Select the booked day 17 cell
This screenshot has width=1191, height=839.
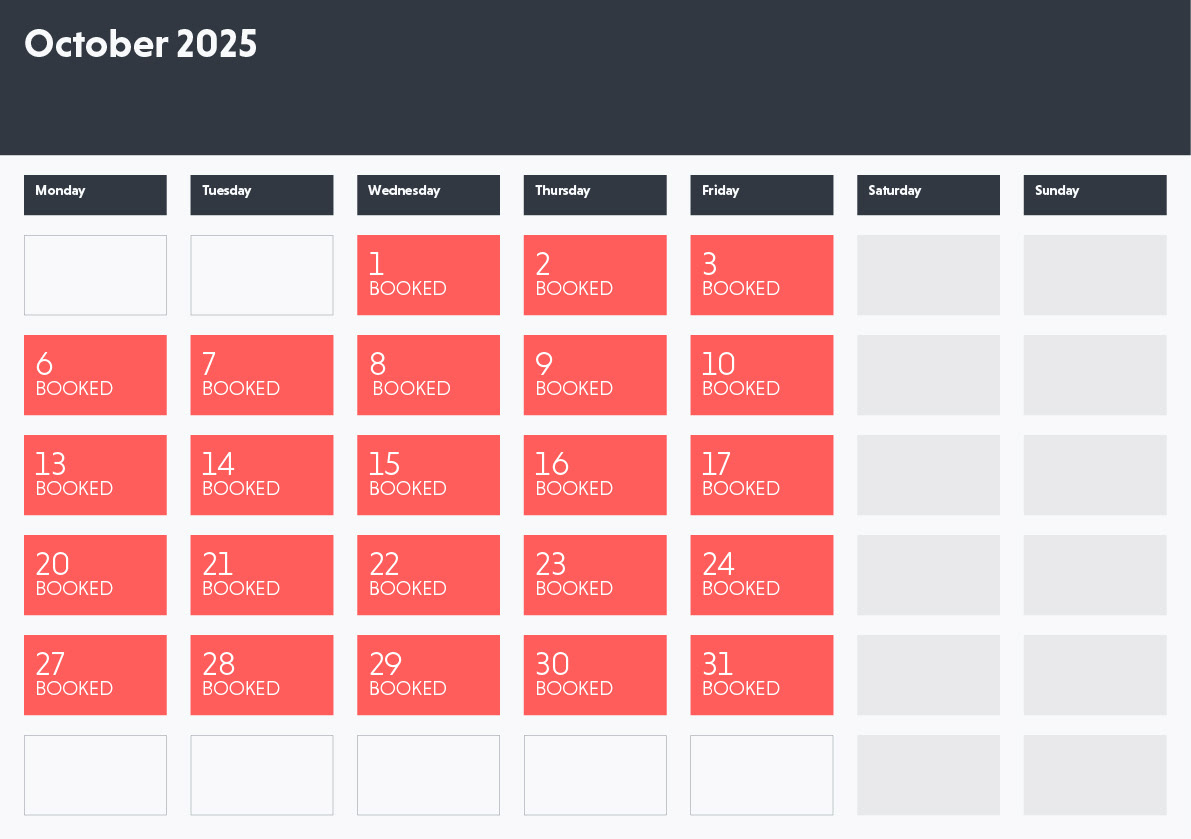point(761,475)
